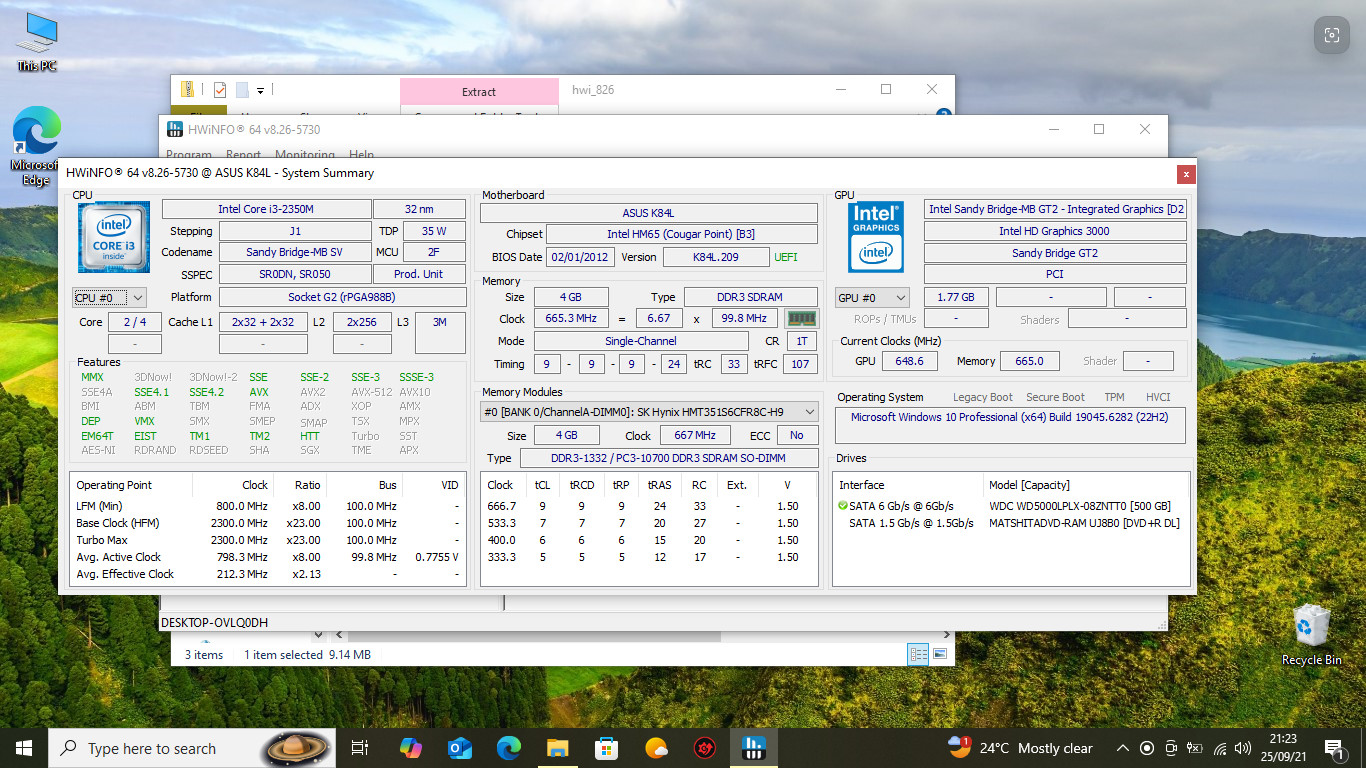Click the Turbo Max operating point row
The width and height of the screenshot is (1366, 768).
pos(268,540)
